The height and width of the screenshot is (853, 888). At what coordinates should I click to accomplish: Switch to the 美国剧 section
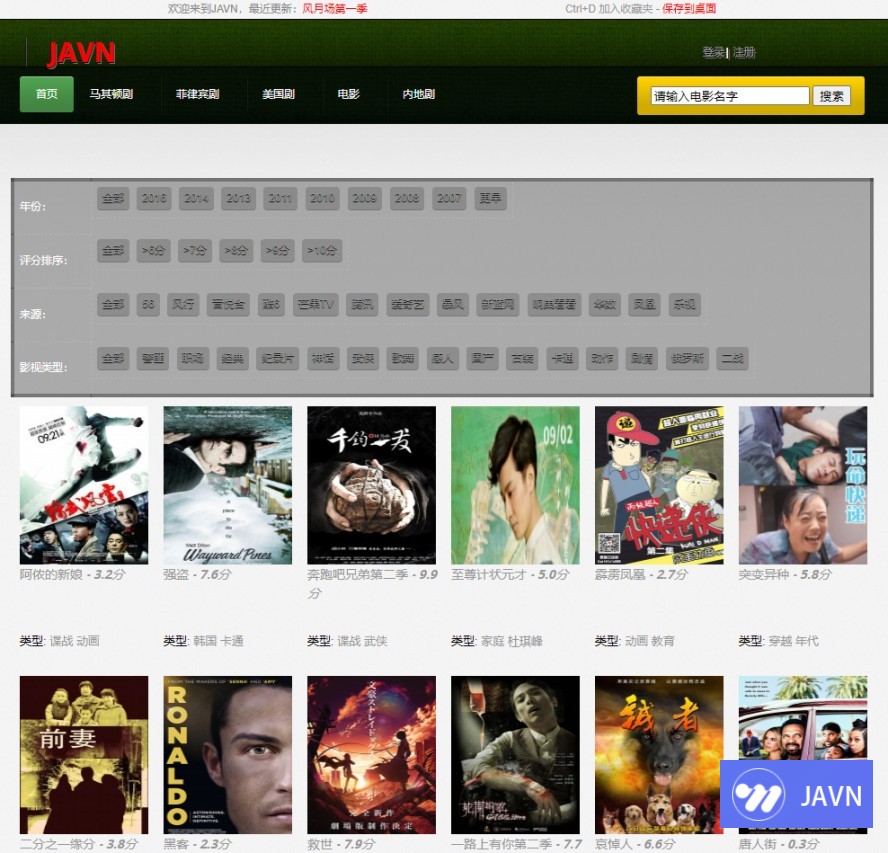(278, 94)
